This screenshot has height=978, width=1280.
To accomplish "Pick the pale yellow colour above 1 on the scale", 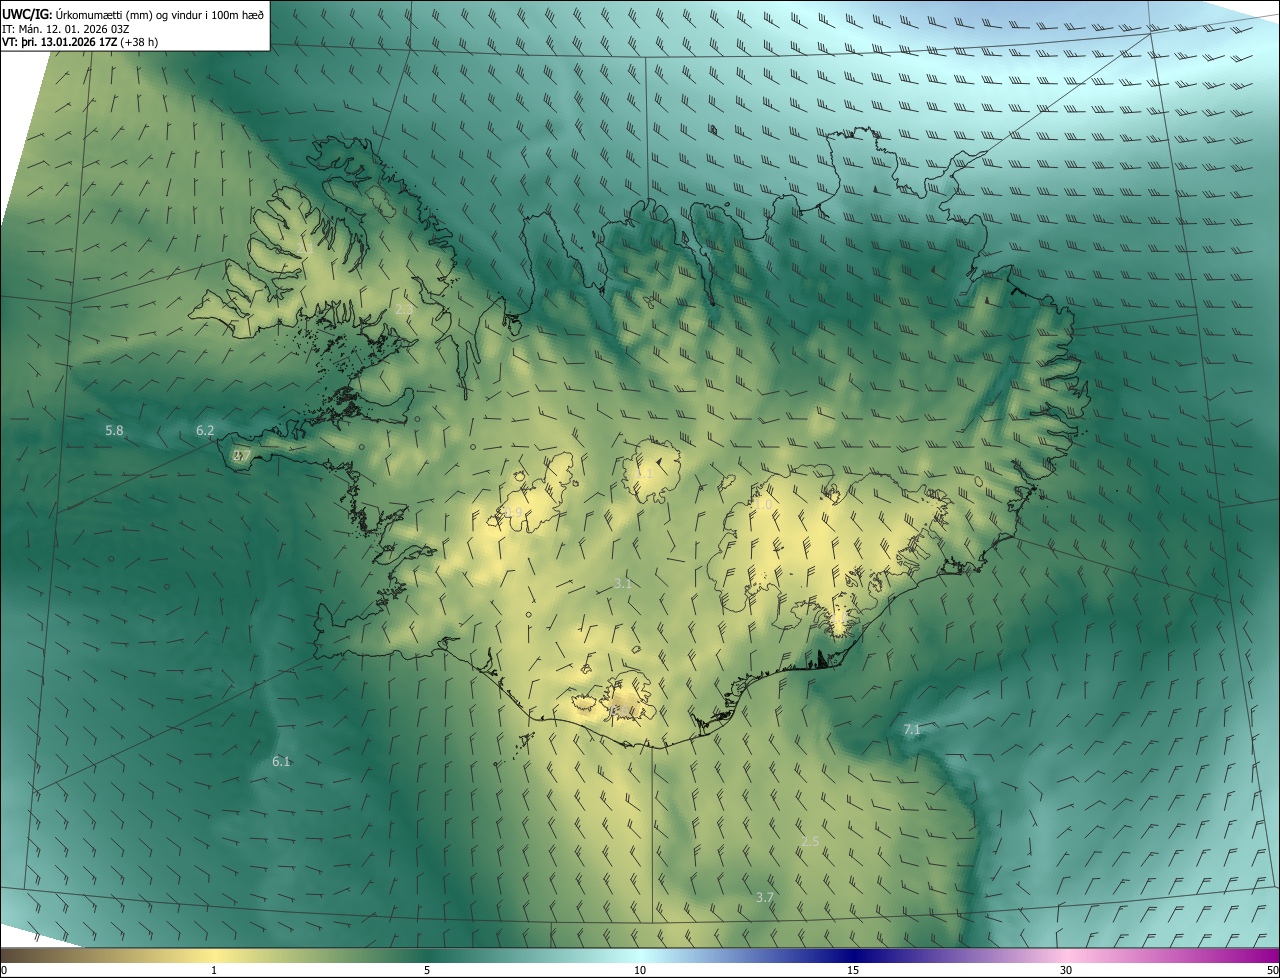I will [x=214, y=955].
